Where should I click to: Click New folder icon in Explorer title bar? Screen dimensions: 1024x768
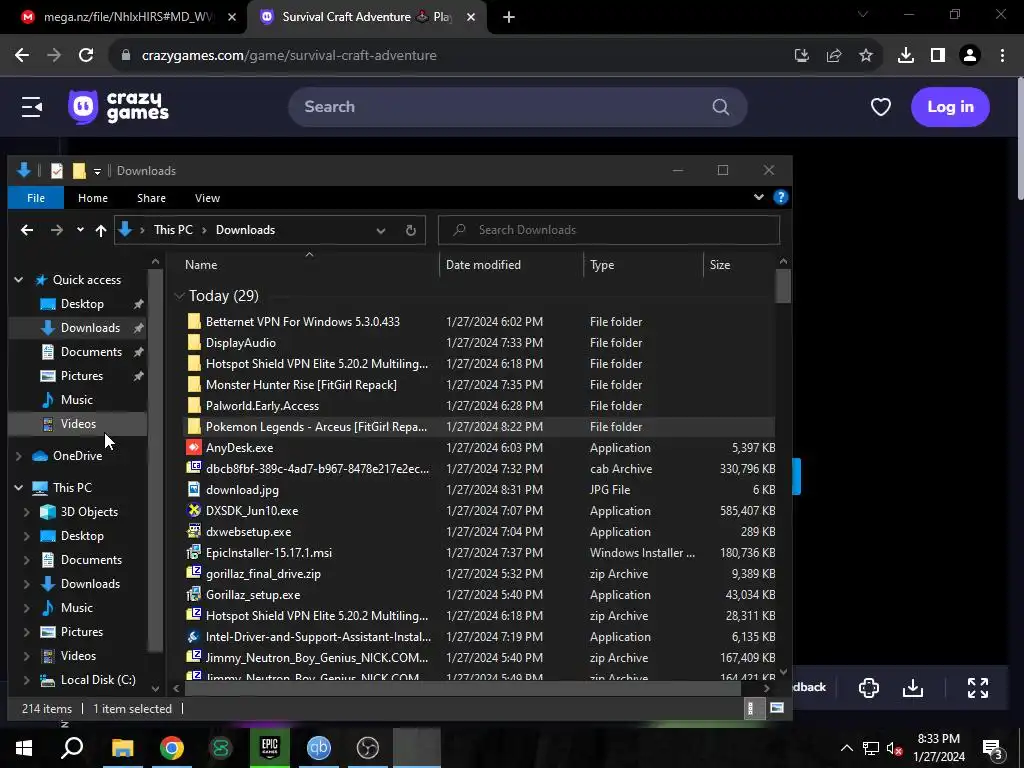point(79,170)
